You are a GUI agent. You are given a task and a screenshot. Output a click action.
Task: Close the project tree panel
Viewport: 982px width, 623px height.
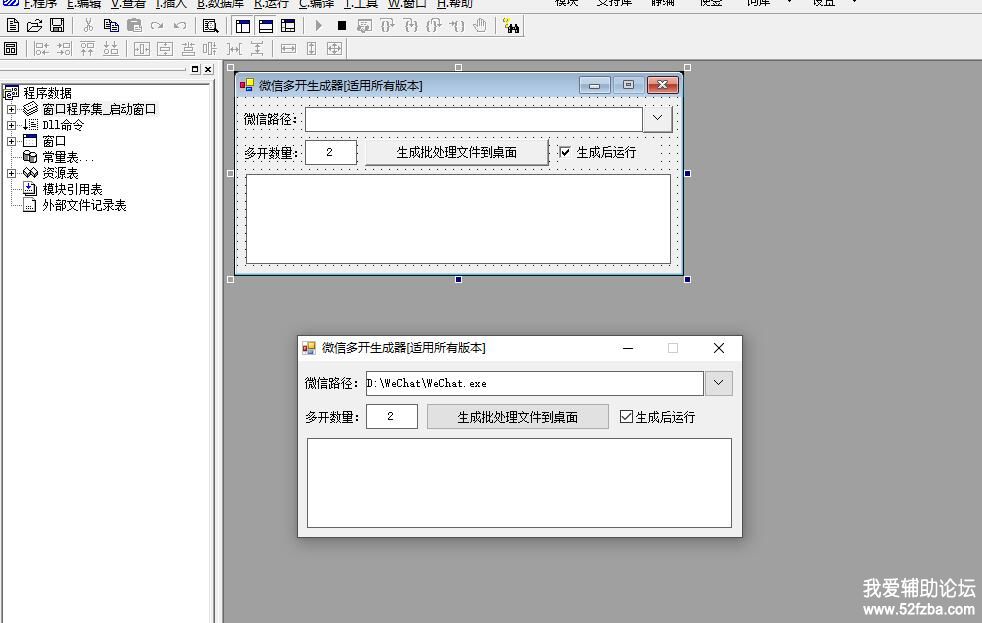click(208, 69)
